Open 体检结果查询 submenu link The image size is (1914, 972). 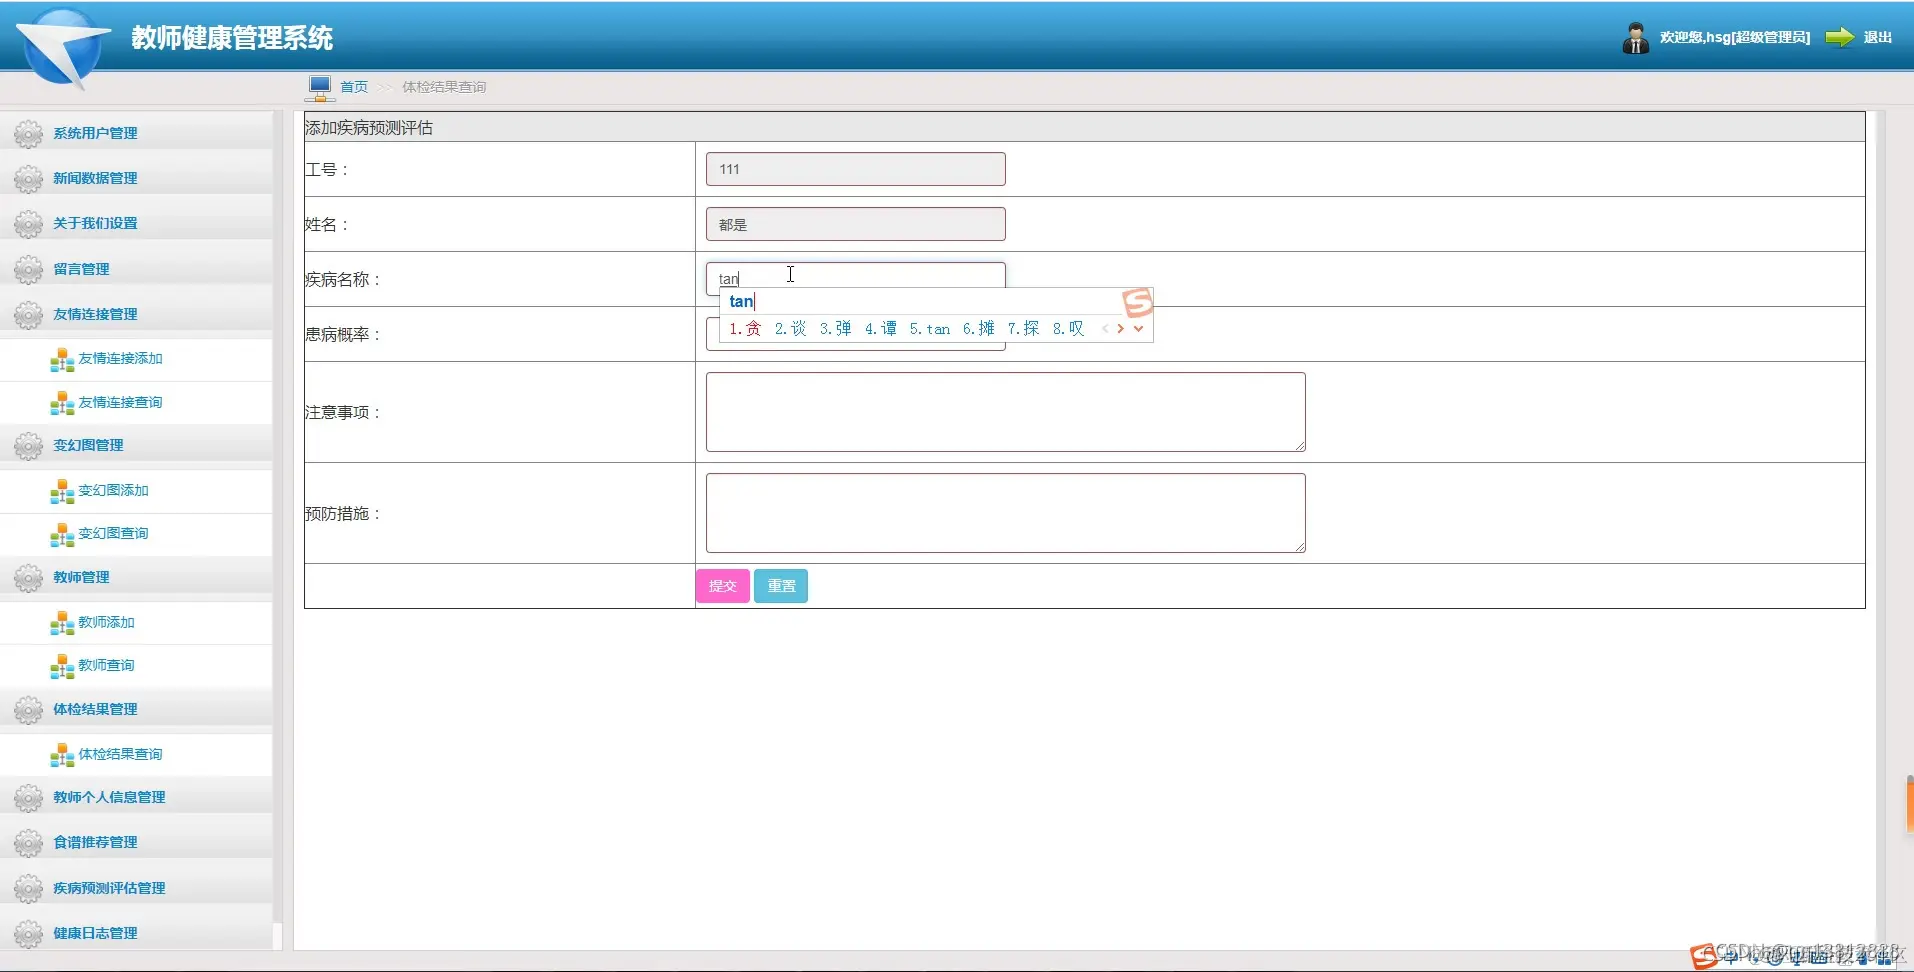120,754
